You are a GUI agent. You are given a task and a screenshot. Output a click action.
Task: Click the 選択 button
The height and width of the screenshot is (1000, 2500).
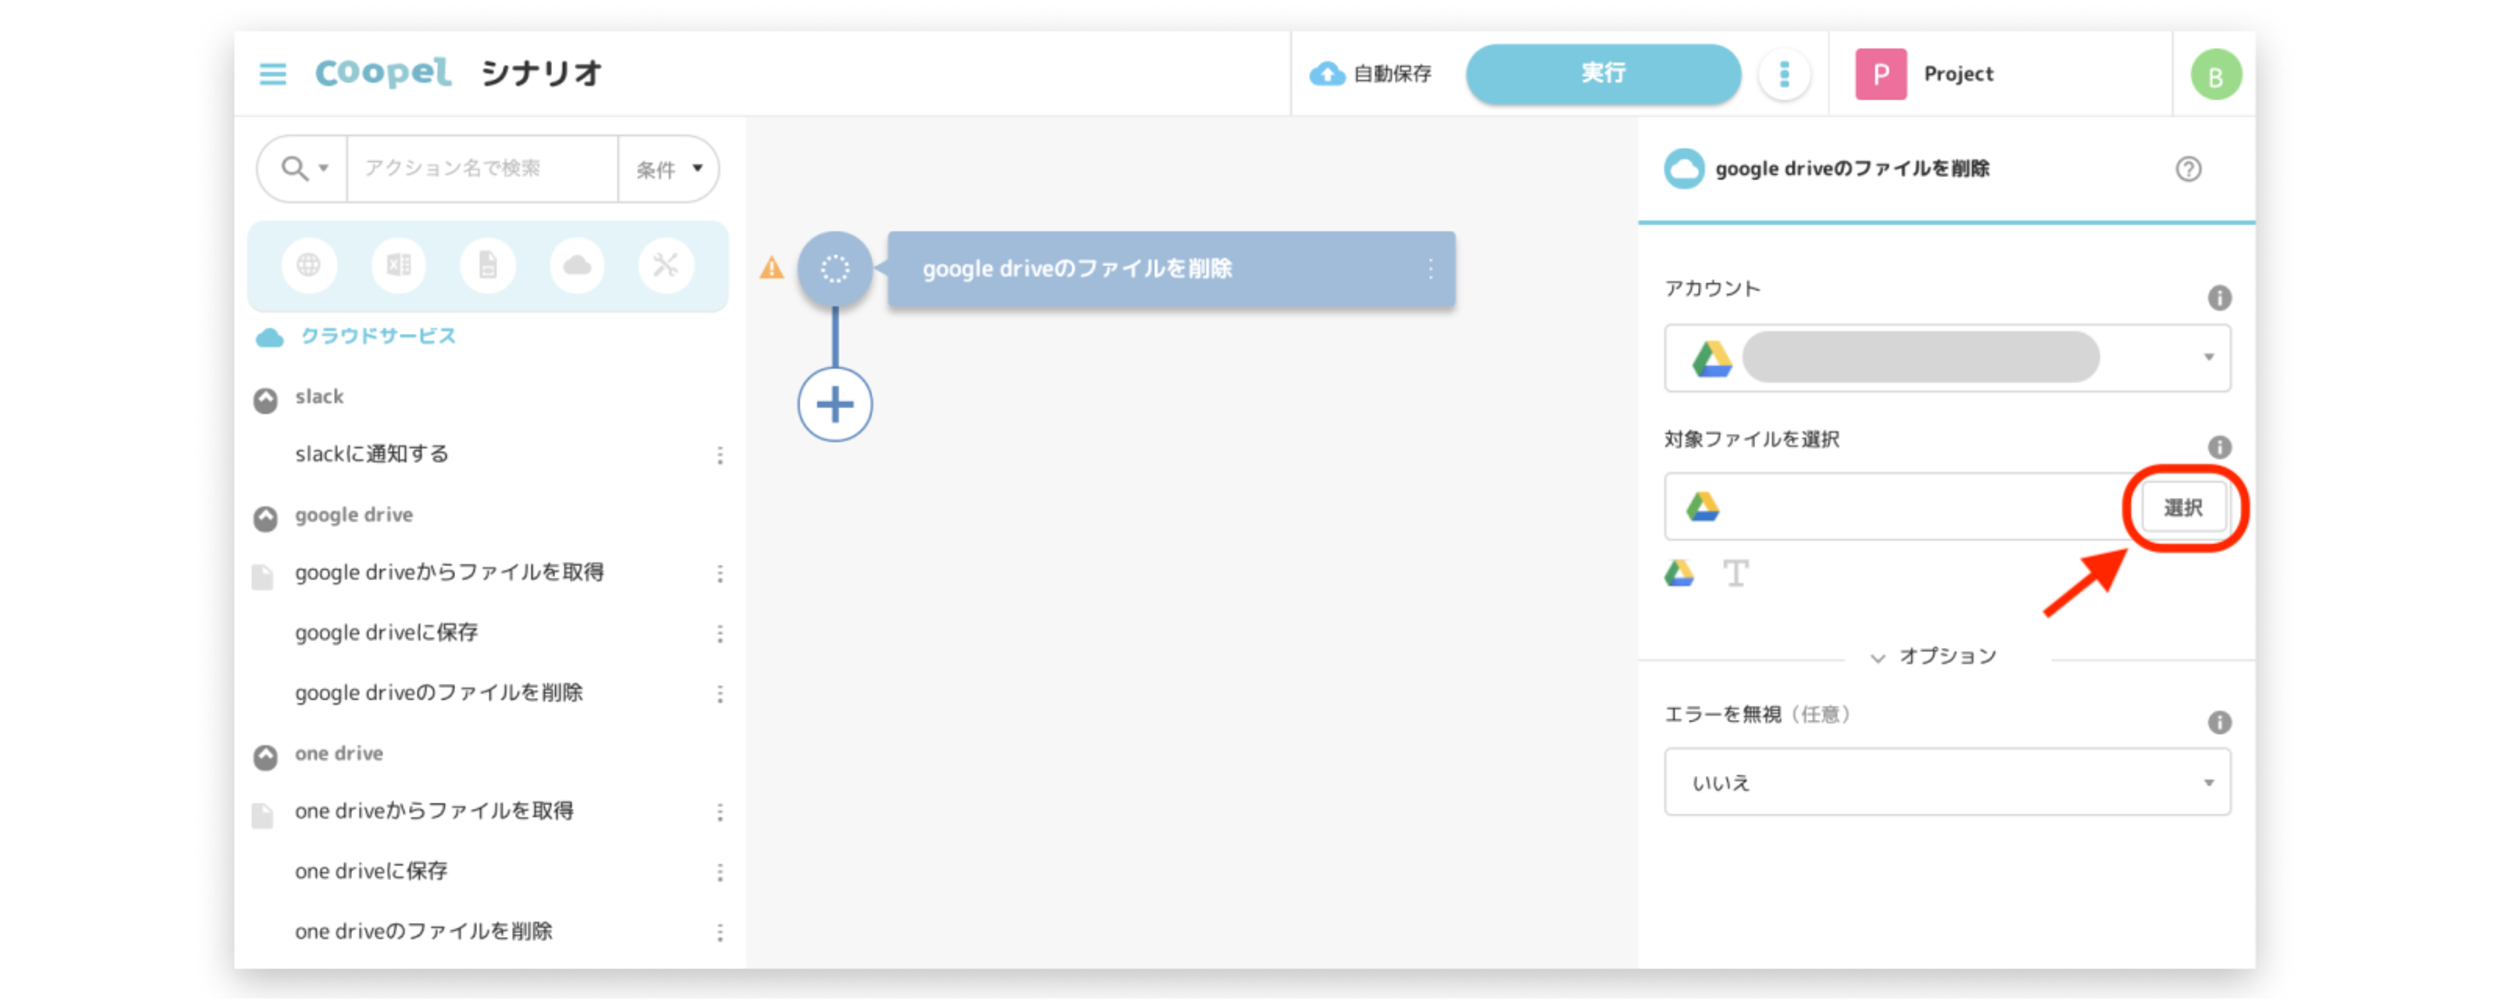pyautogui.click(x=2183, y=507)
